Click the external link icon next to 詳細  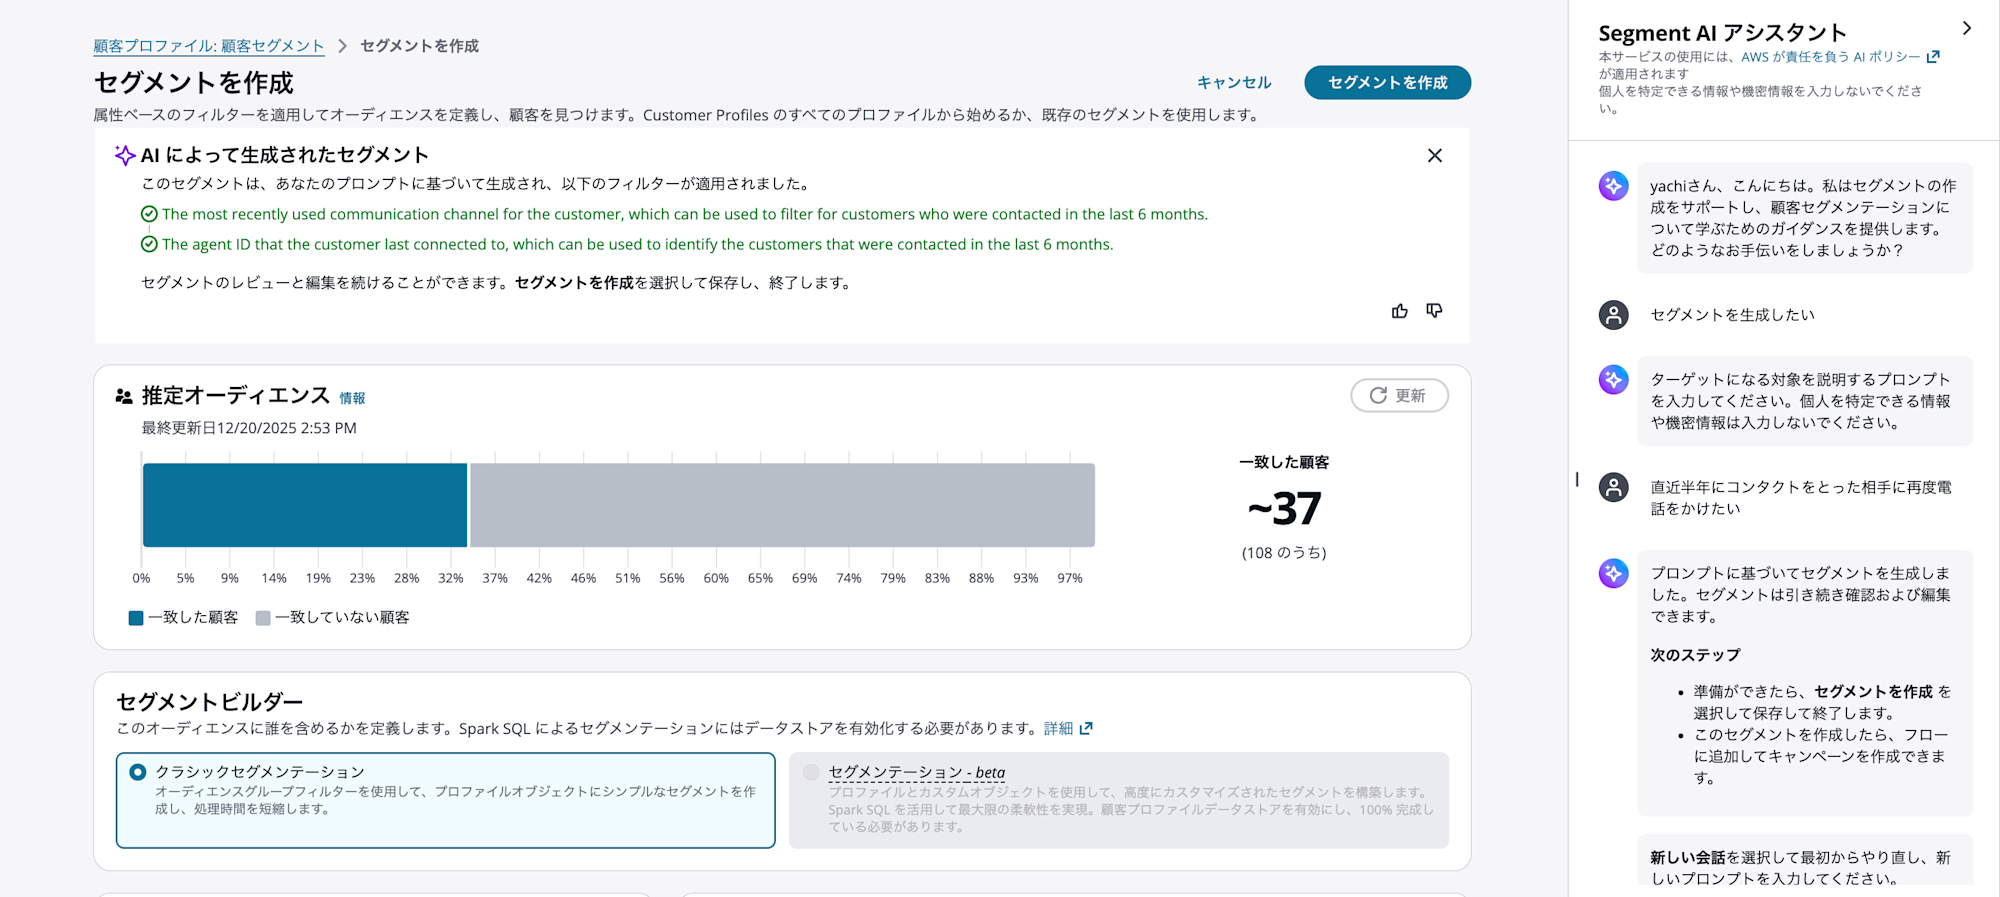pyautogui.click(x=1086, y=728)
